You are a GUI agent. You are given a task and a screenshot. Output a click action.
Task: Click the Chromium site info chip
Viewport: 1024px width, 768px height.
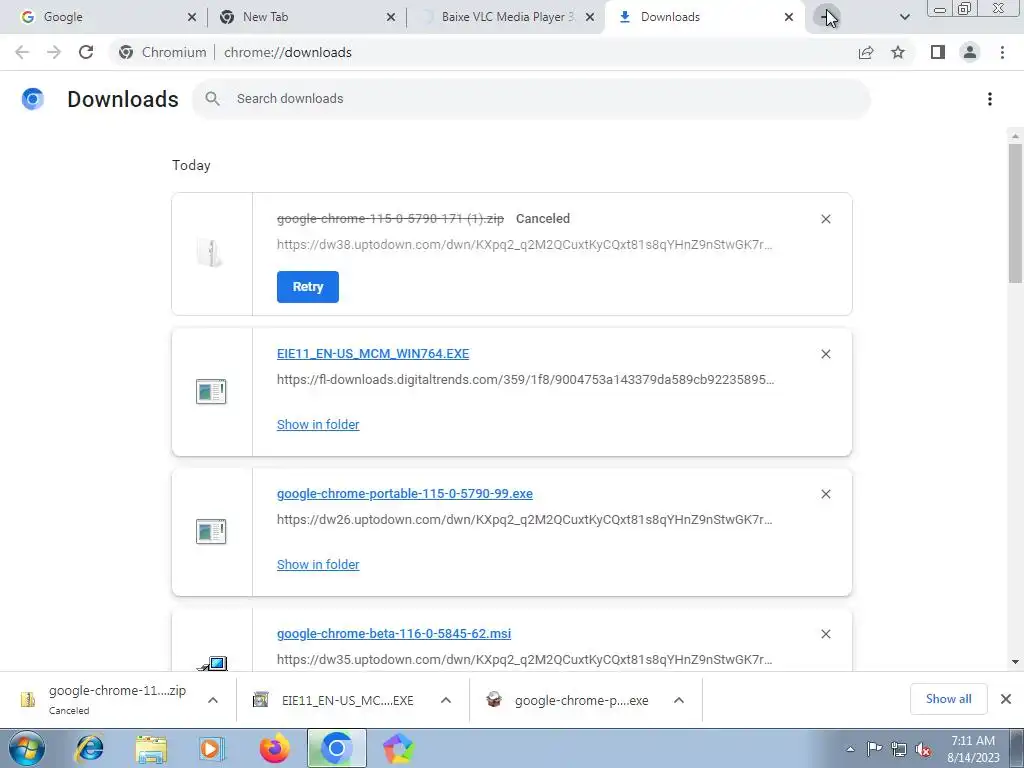coord(163,52)
